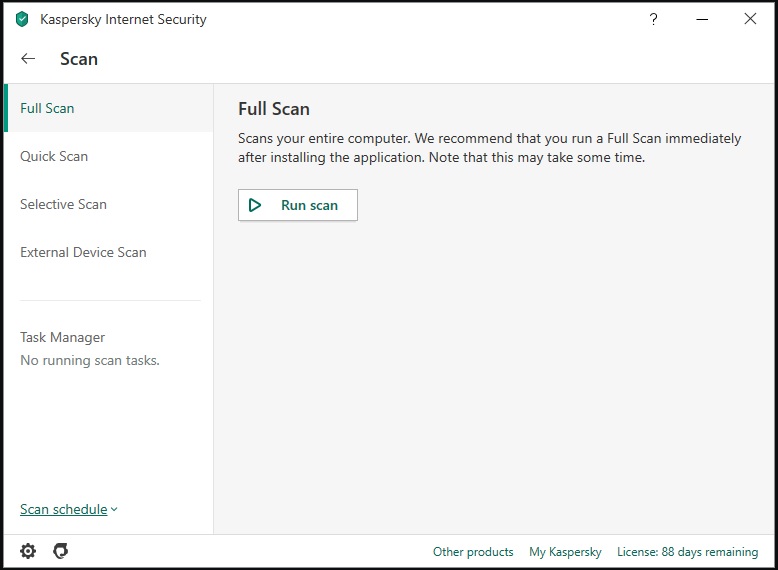This screenshot has width=778, height=570.
Task: Open the Other products link
Action: click(473, 552)
